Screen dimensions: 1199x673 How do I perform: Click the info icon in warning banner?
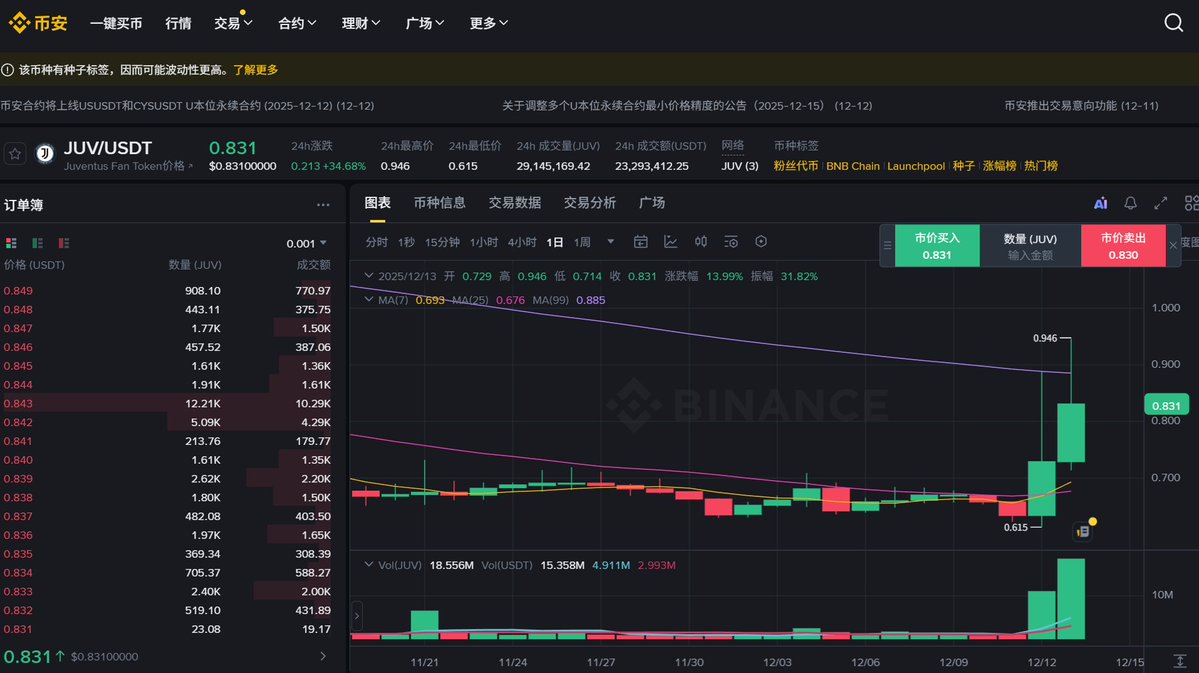[x=8, y=70]
